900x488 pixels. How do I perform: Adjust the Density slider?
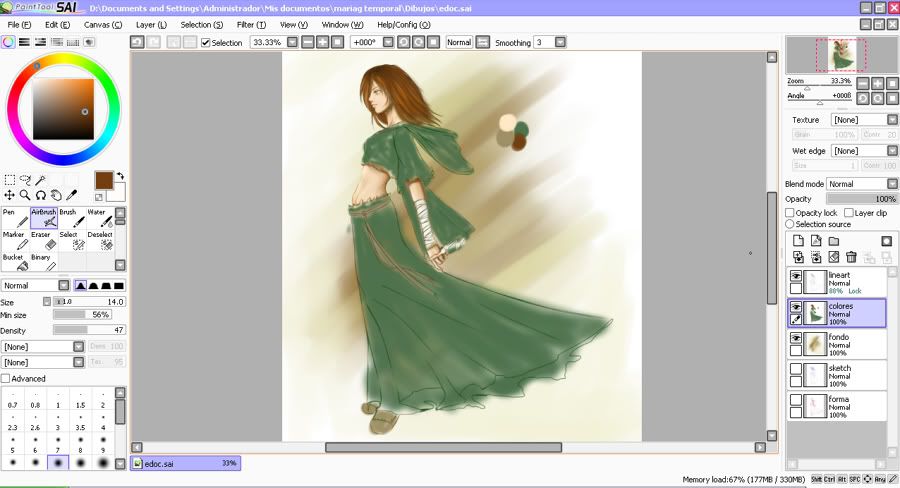click(x=89, y=330)
